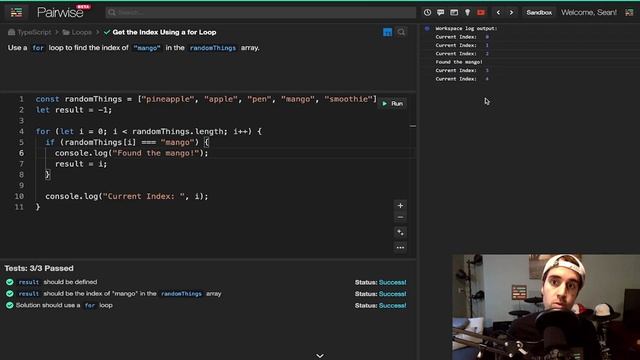Click the auto-format code sparkle icon
Screen dimensions: 640x360
tap(400, 233)
